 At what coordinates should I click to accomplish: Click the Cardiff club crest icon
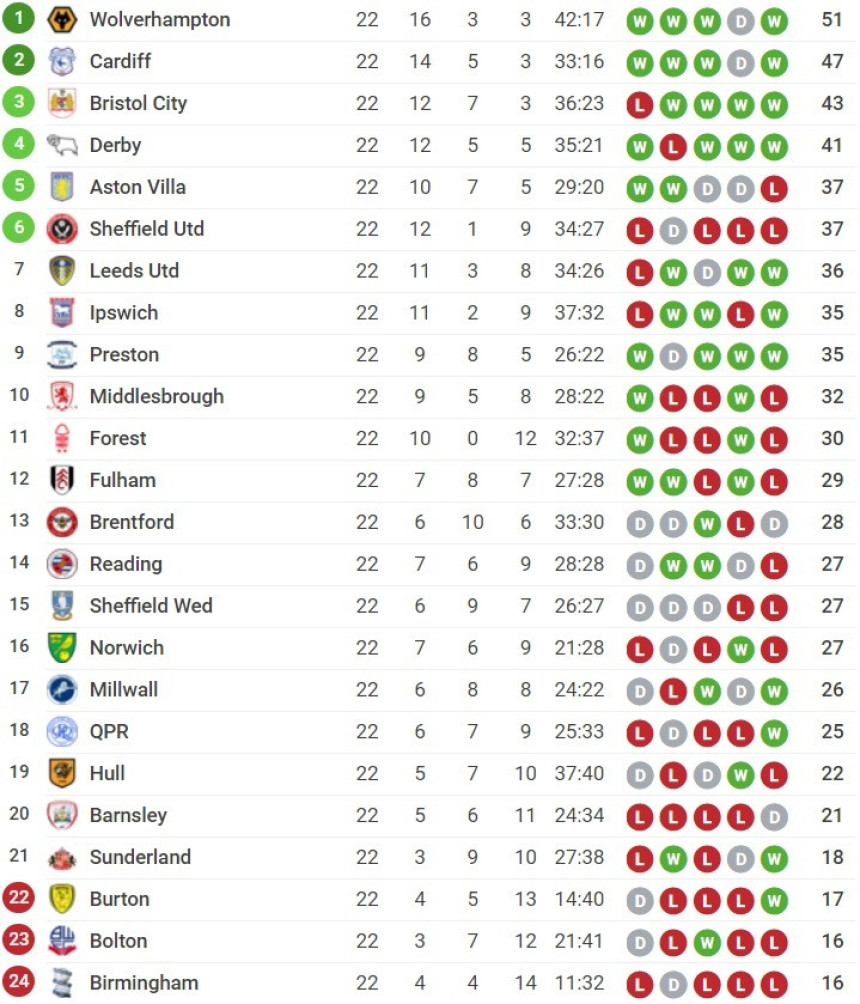(x=62, y=61)
